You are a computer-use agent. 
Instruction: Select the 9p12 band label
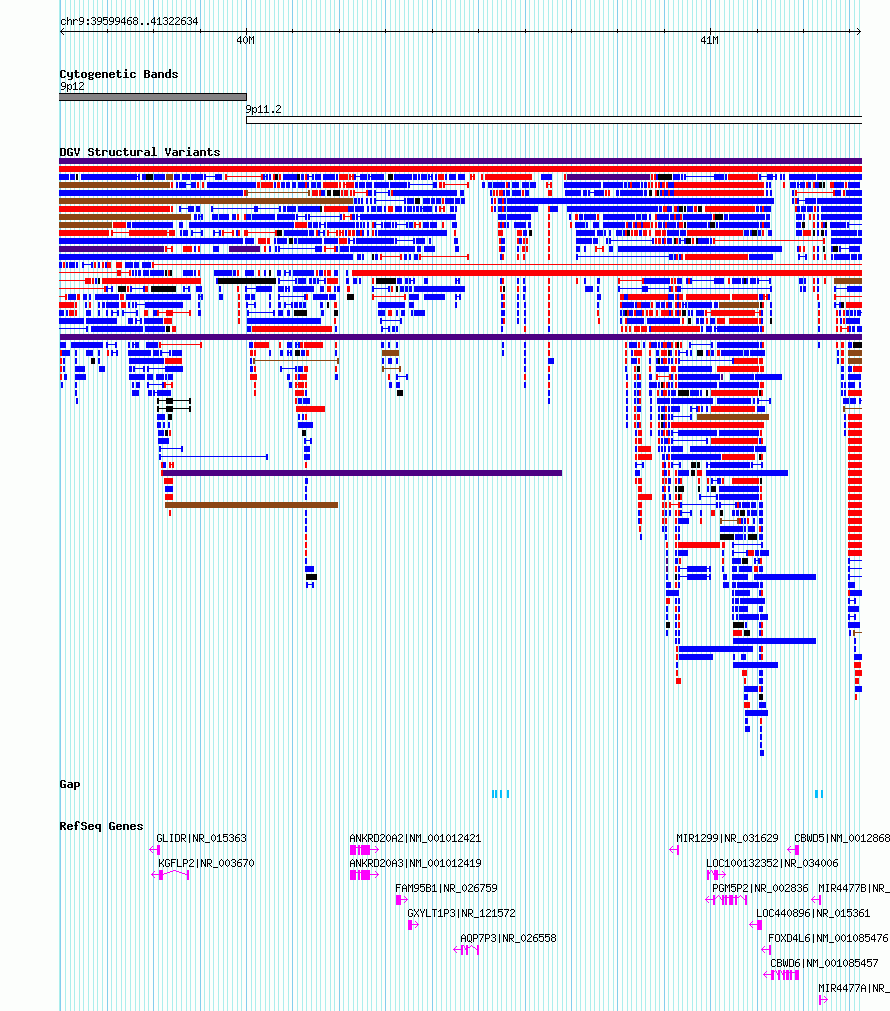pos(72,86)
